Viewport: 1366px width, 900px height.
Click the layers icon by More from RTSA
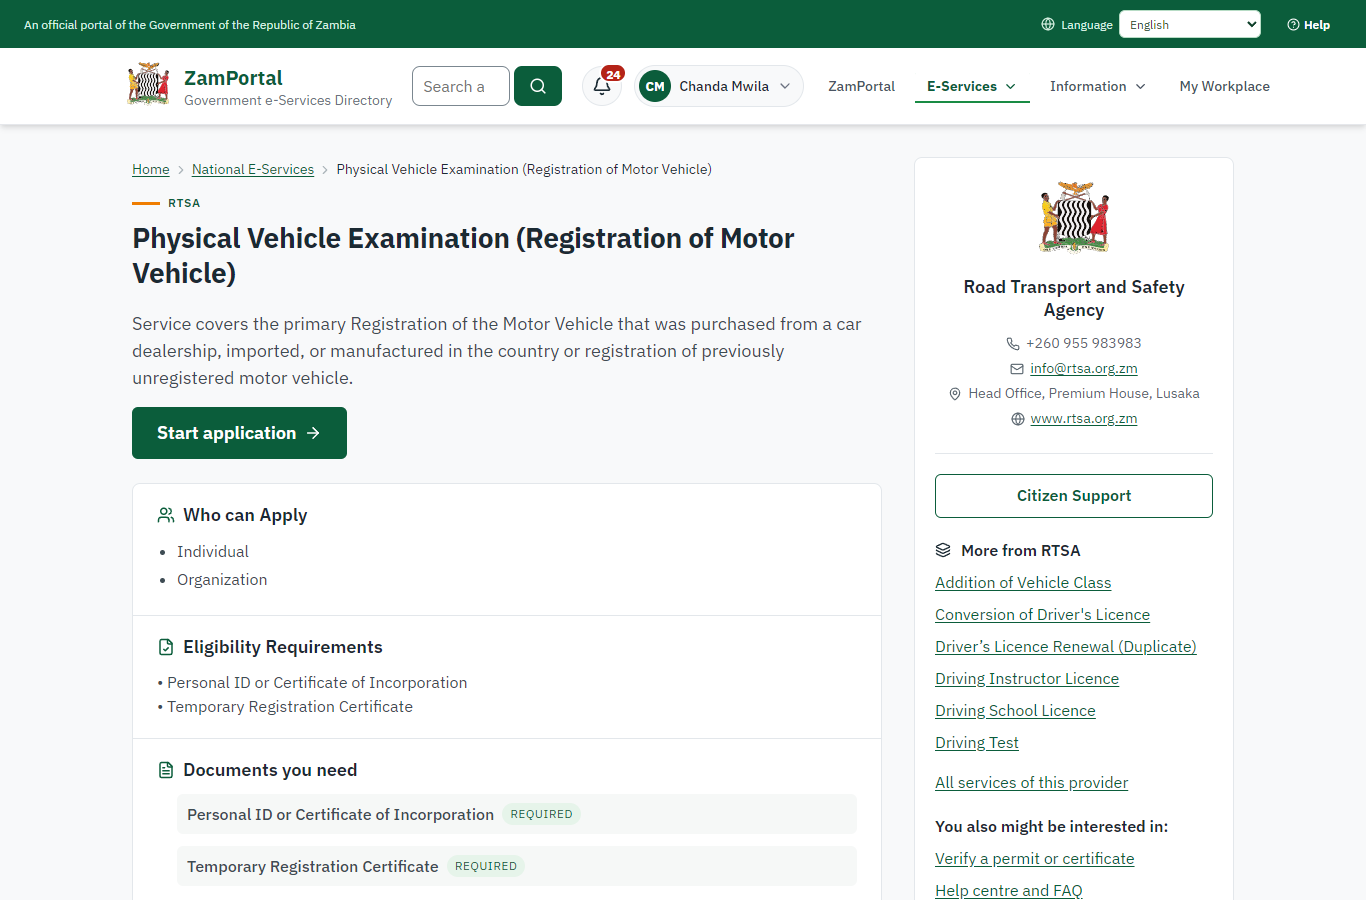tap(943, 550)
